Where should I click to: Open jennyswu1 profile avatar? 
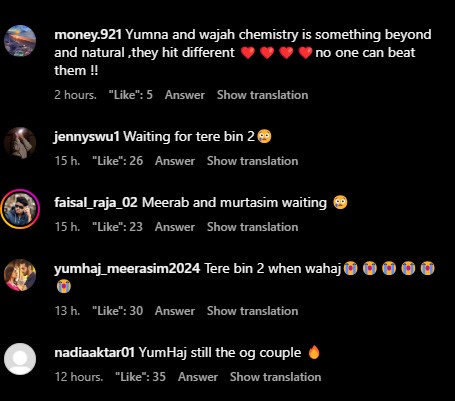click(20, 143)
